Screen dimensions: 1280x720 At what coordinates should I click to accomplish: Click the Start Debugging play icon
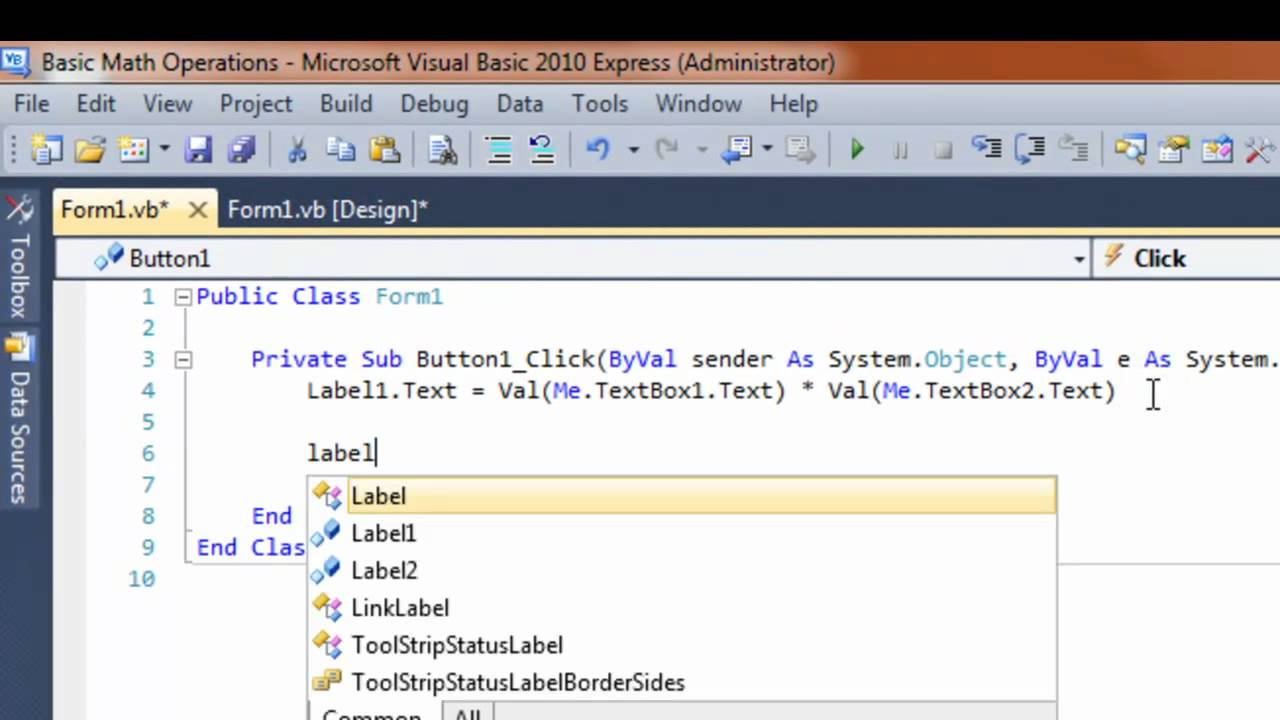click(856, 150)
